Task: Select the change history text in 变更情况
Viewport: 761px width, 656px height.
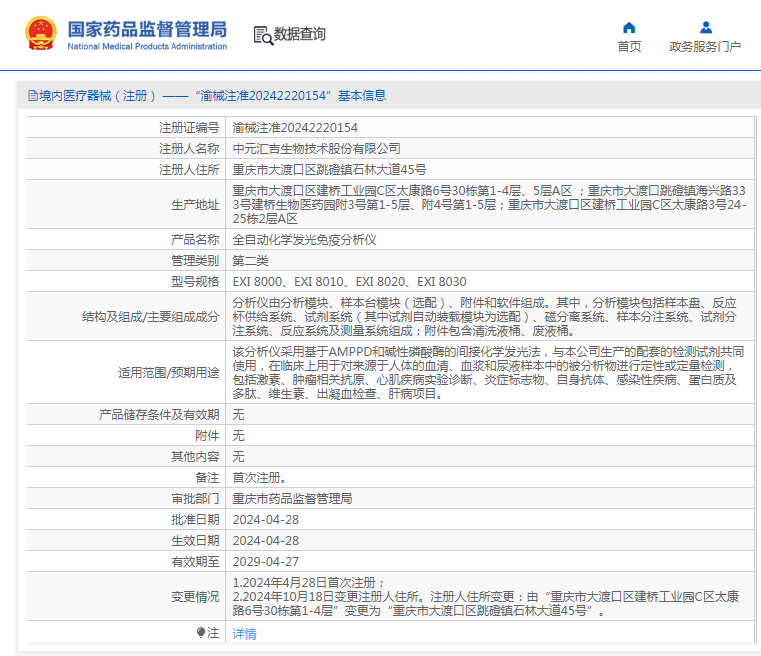Action: [x=486, y=596]
